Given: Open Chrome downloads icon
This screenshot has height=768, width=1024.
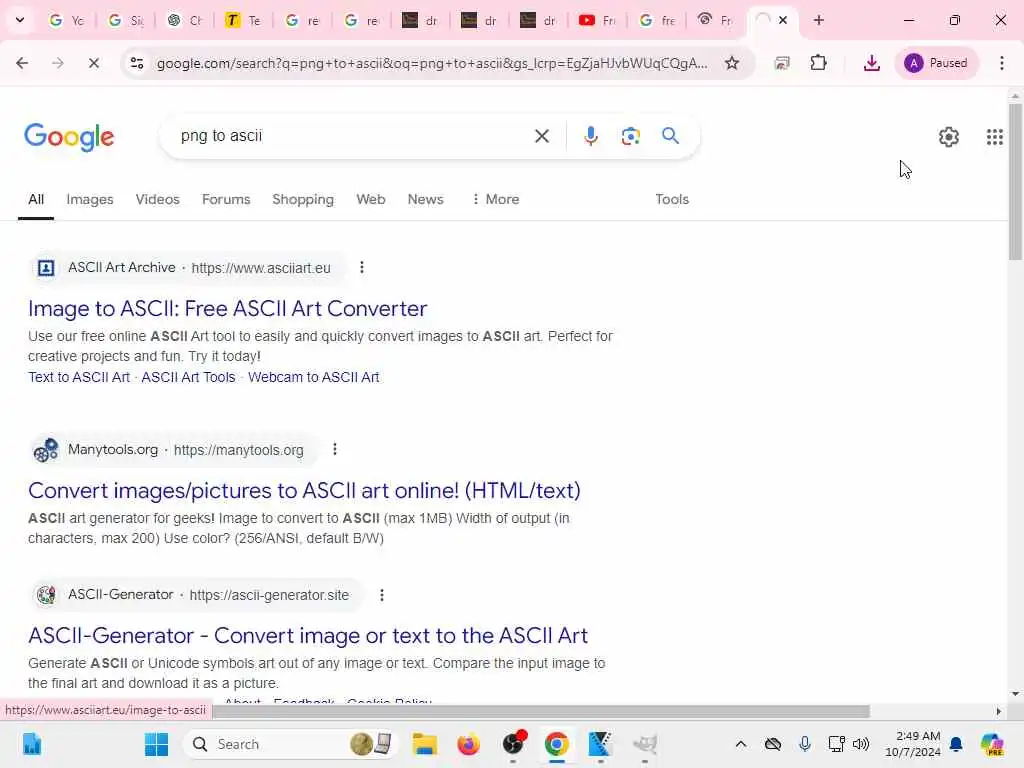Looking at the screenshot, I should pos(871,63).
